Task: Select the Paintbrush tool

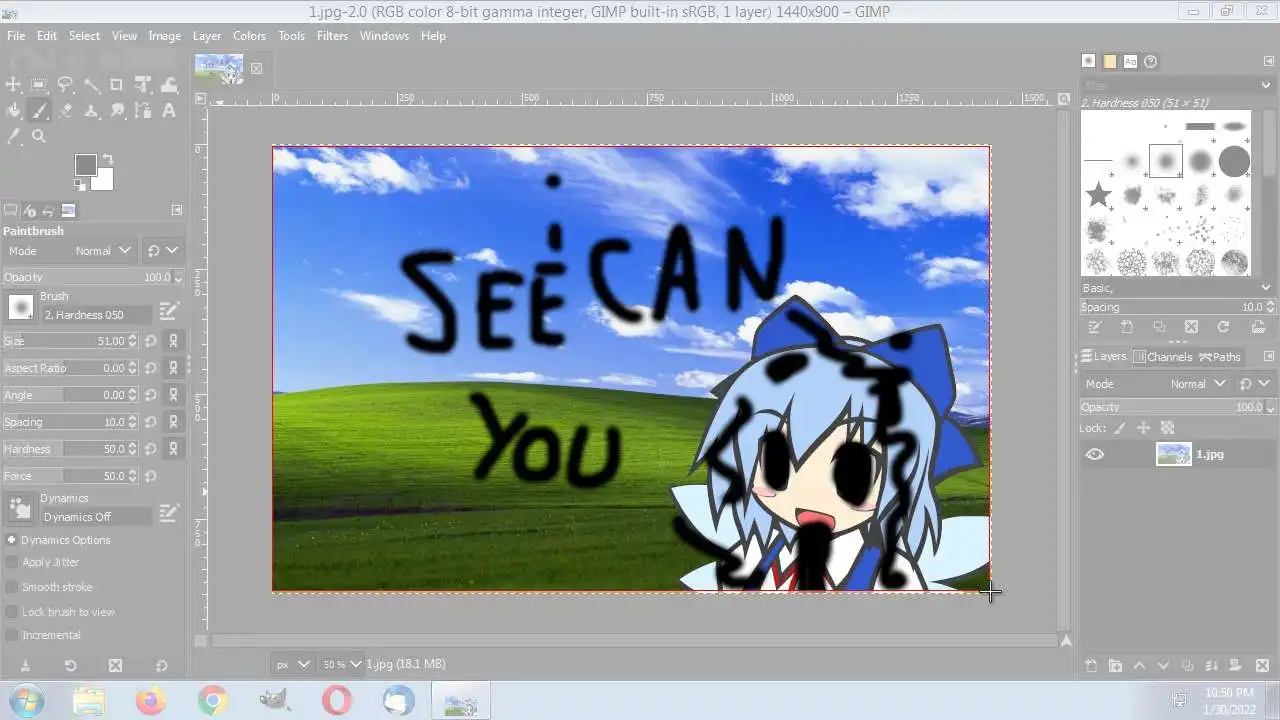Action: pos(39,111)
